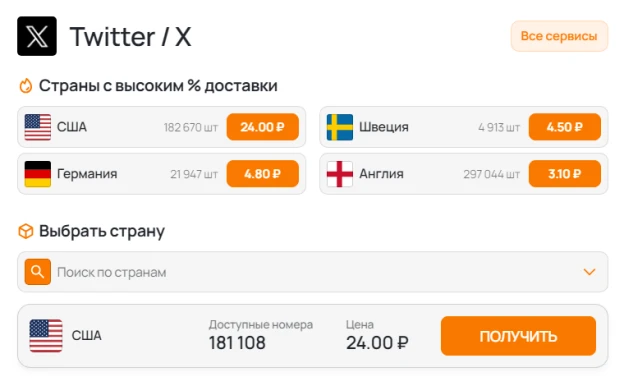Select the England flag icon
The height and width of the screenshot is (386, 624).
point(340,174)
